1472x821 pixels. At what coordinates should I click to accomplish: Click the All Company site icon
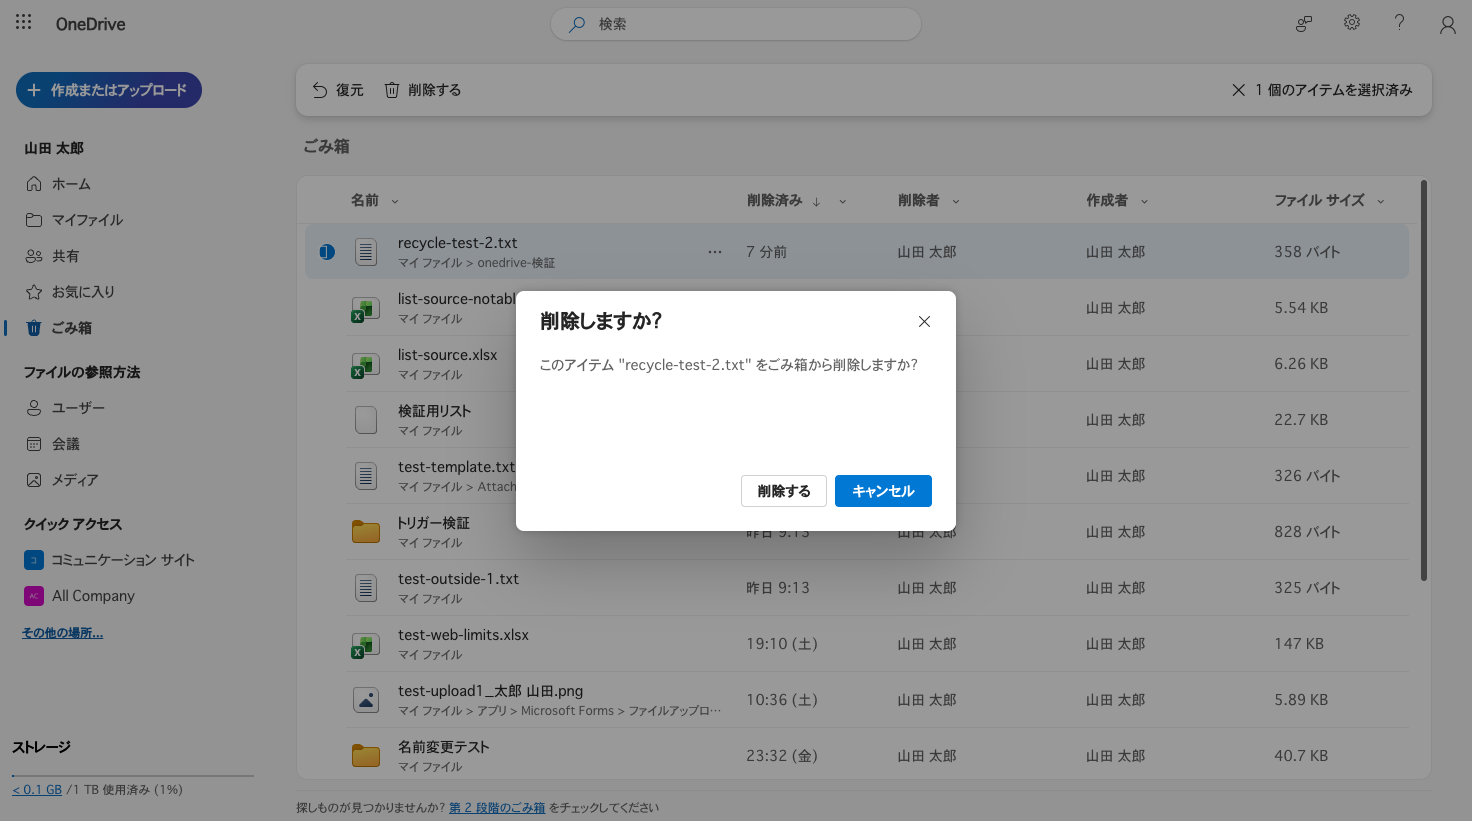click(x=34, y=596)
